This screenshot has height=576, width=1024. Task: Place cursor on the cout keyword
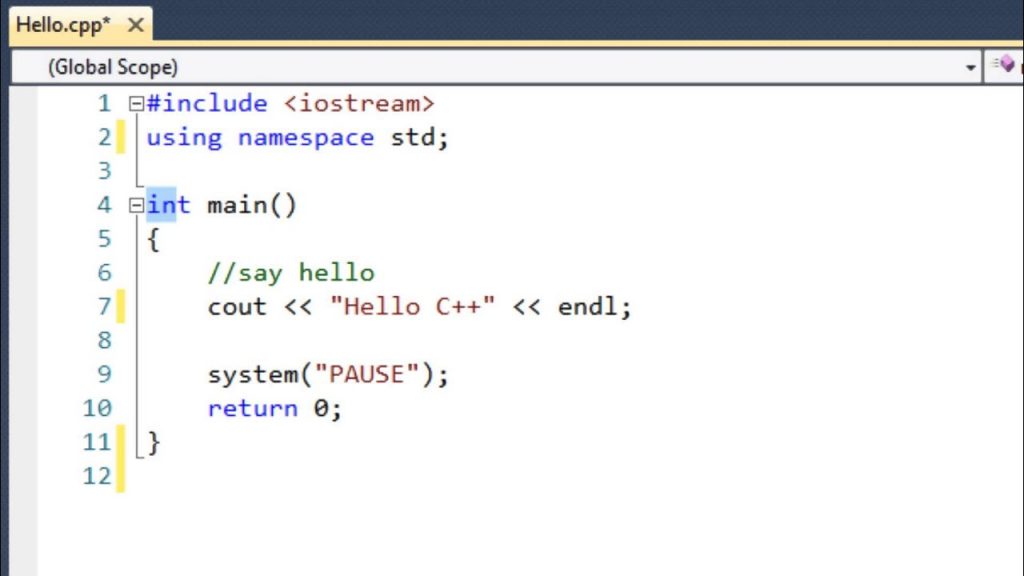coord(237,306)
